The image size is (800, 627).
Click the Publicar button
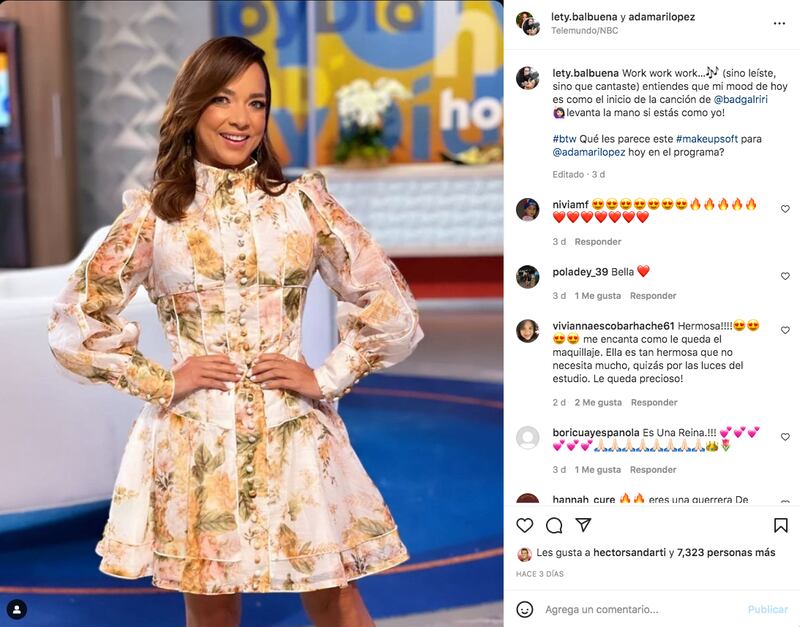(x=767, y=609)
